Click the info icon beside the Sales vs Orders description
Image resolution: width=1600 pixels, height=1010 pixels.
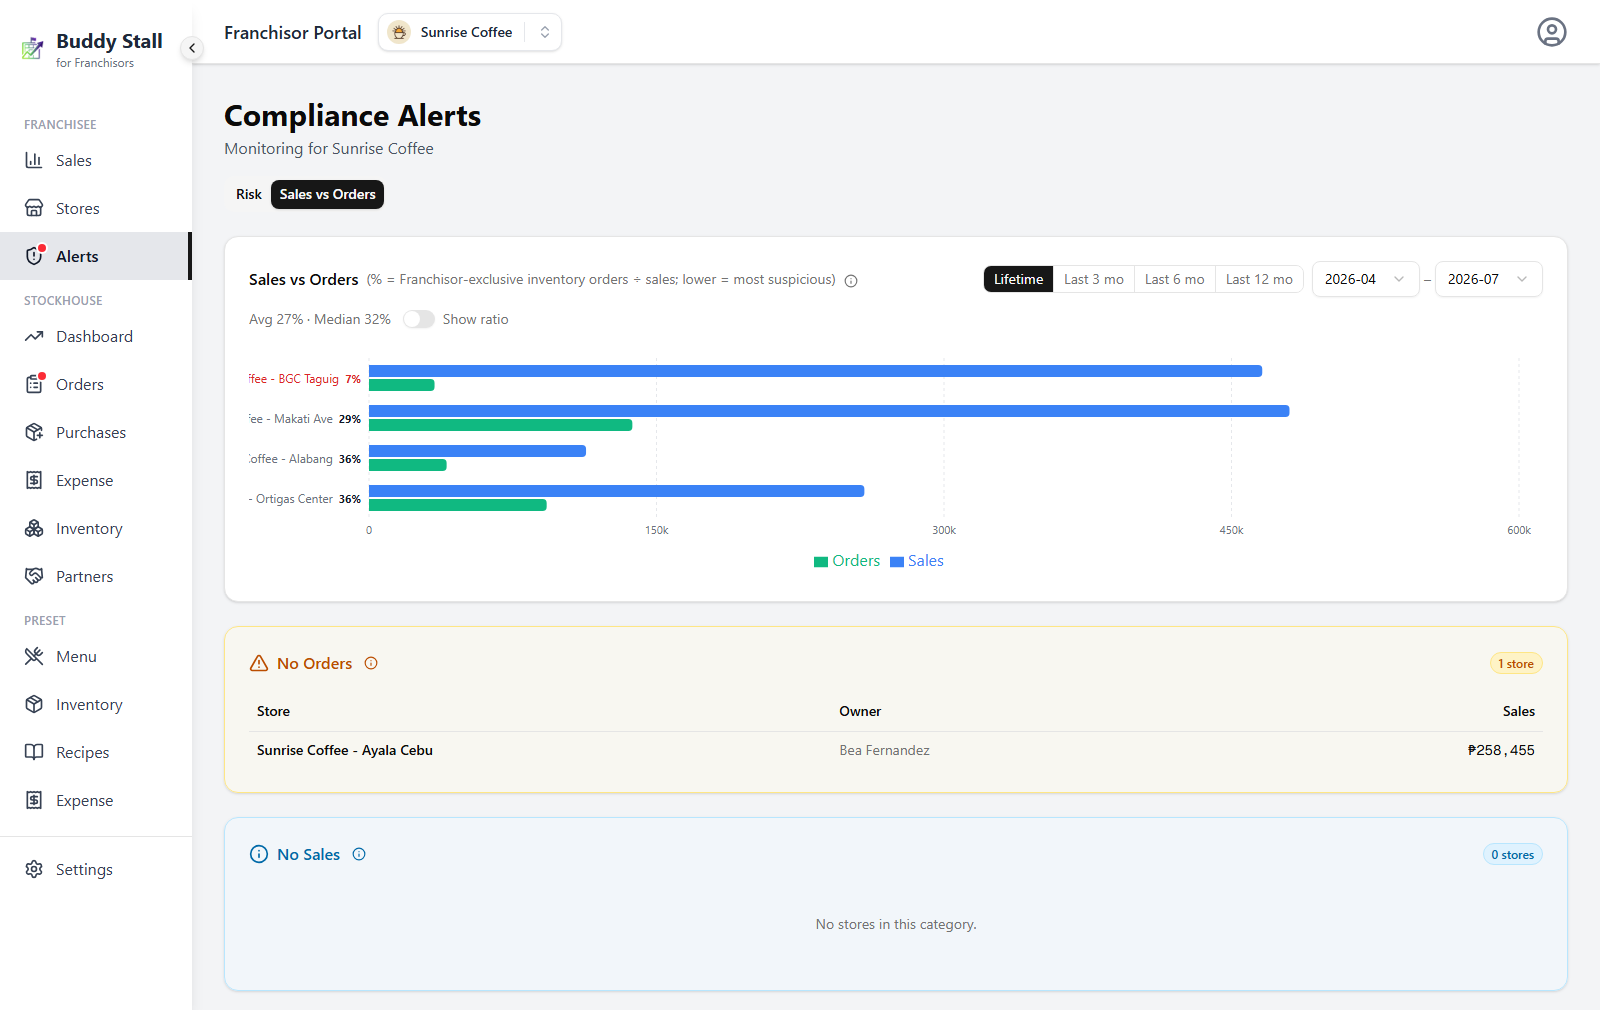tap(851, 281)
